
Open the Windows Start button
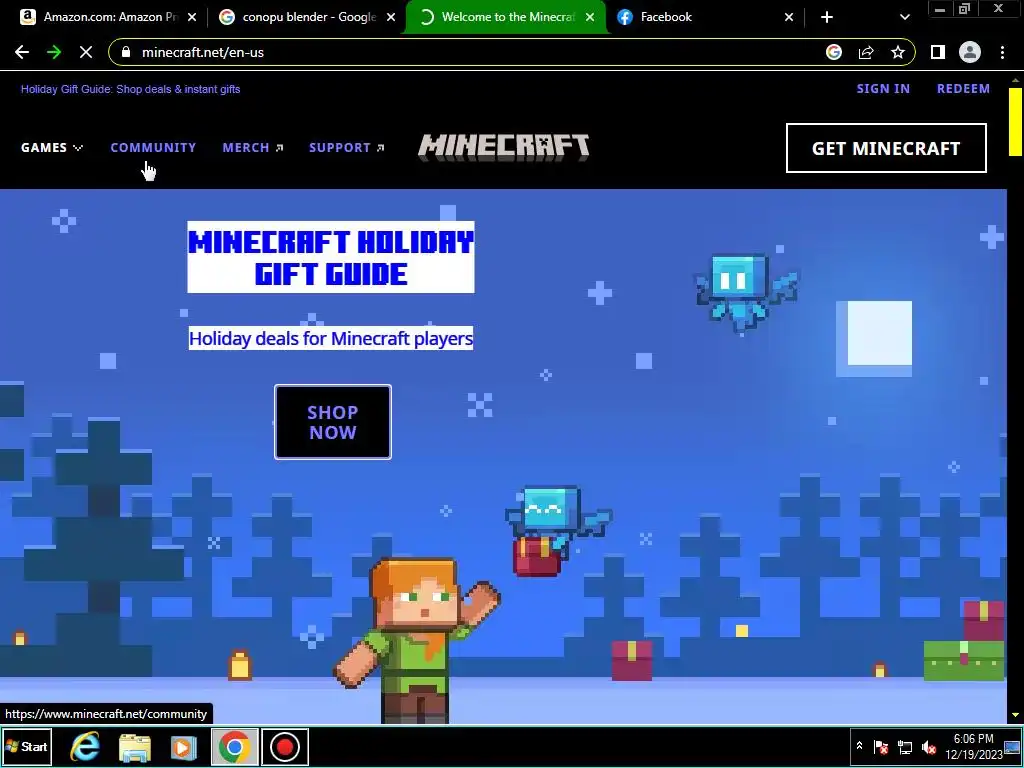pyautogui.click(x=27, y=746)
